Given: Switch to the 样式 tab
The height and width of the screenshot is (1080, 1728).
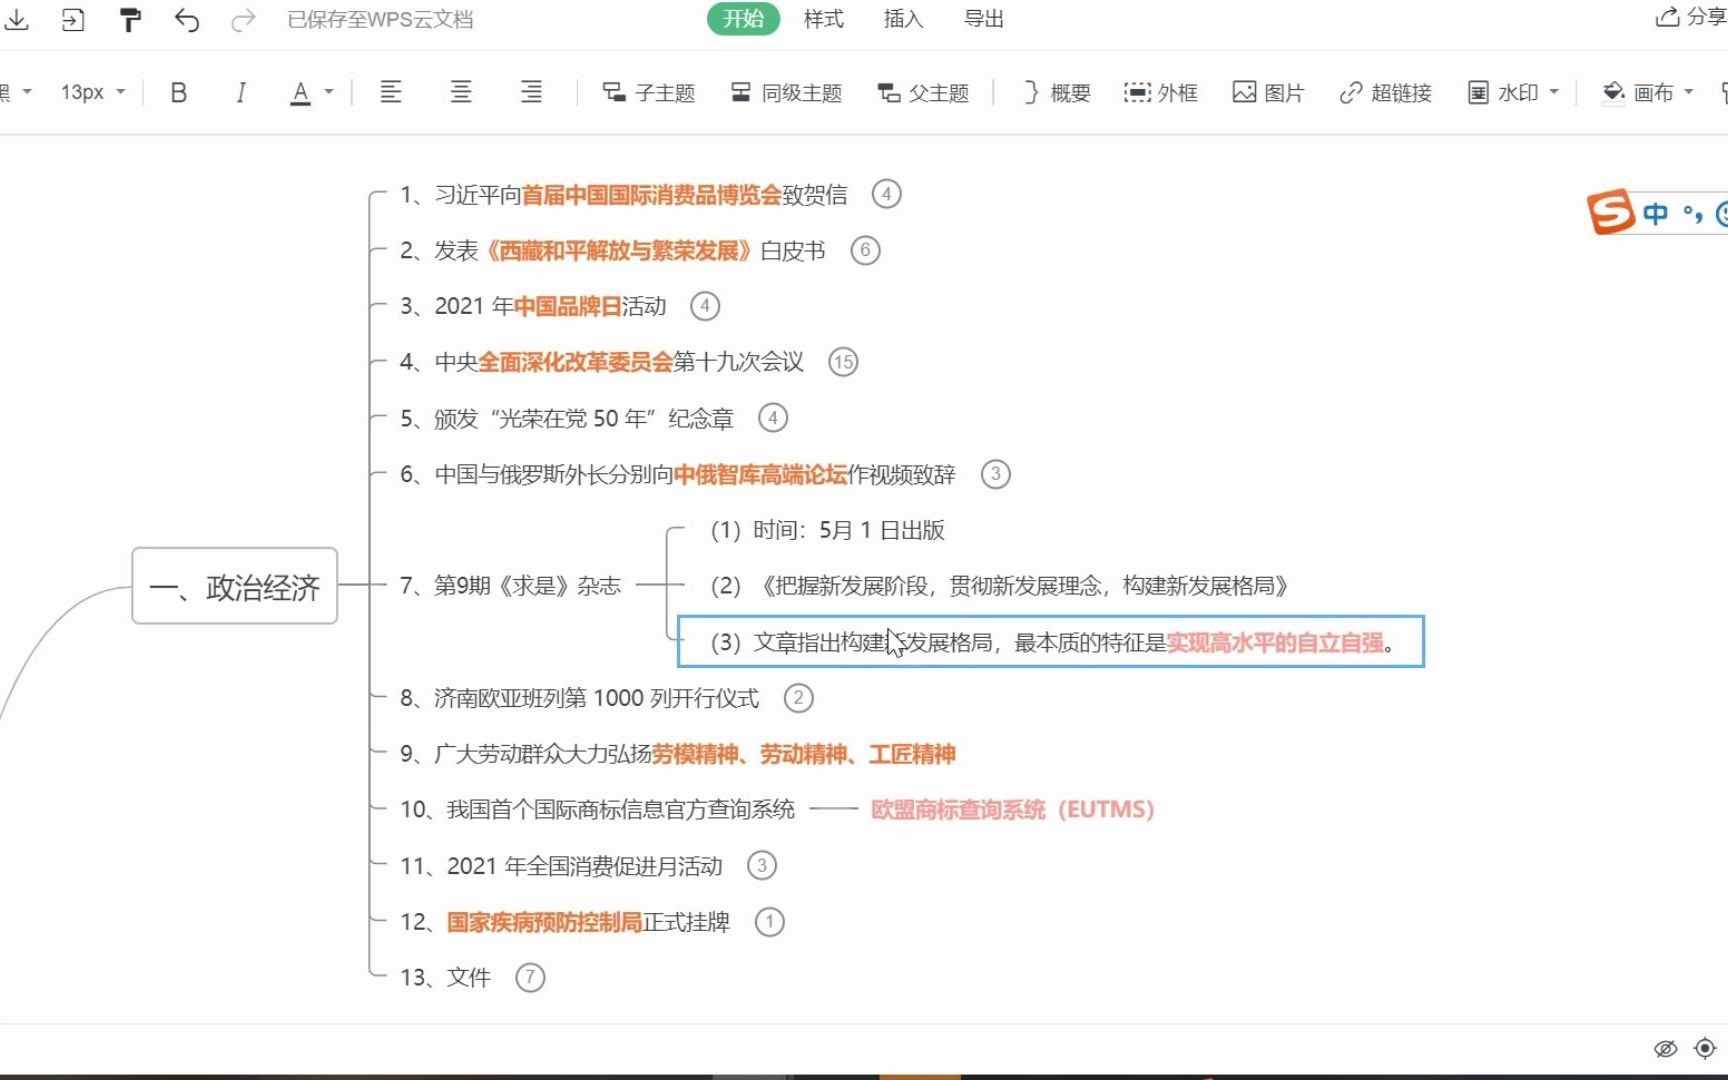Looking at the screenshot, I should coord(823,19).
